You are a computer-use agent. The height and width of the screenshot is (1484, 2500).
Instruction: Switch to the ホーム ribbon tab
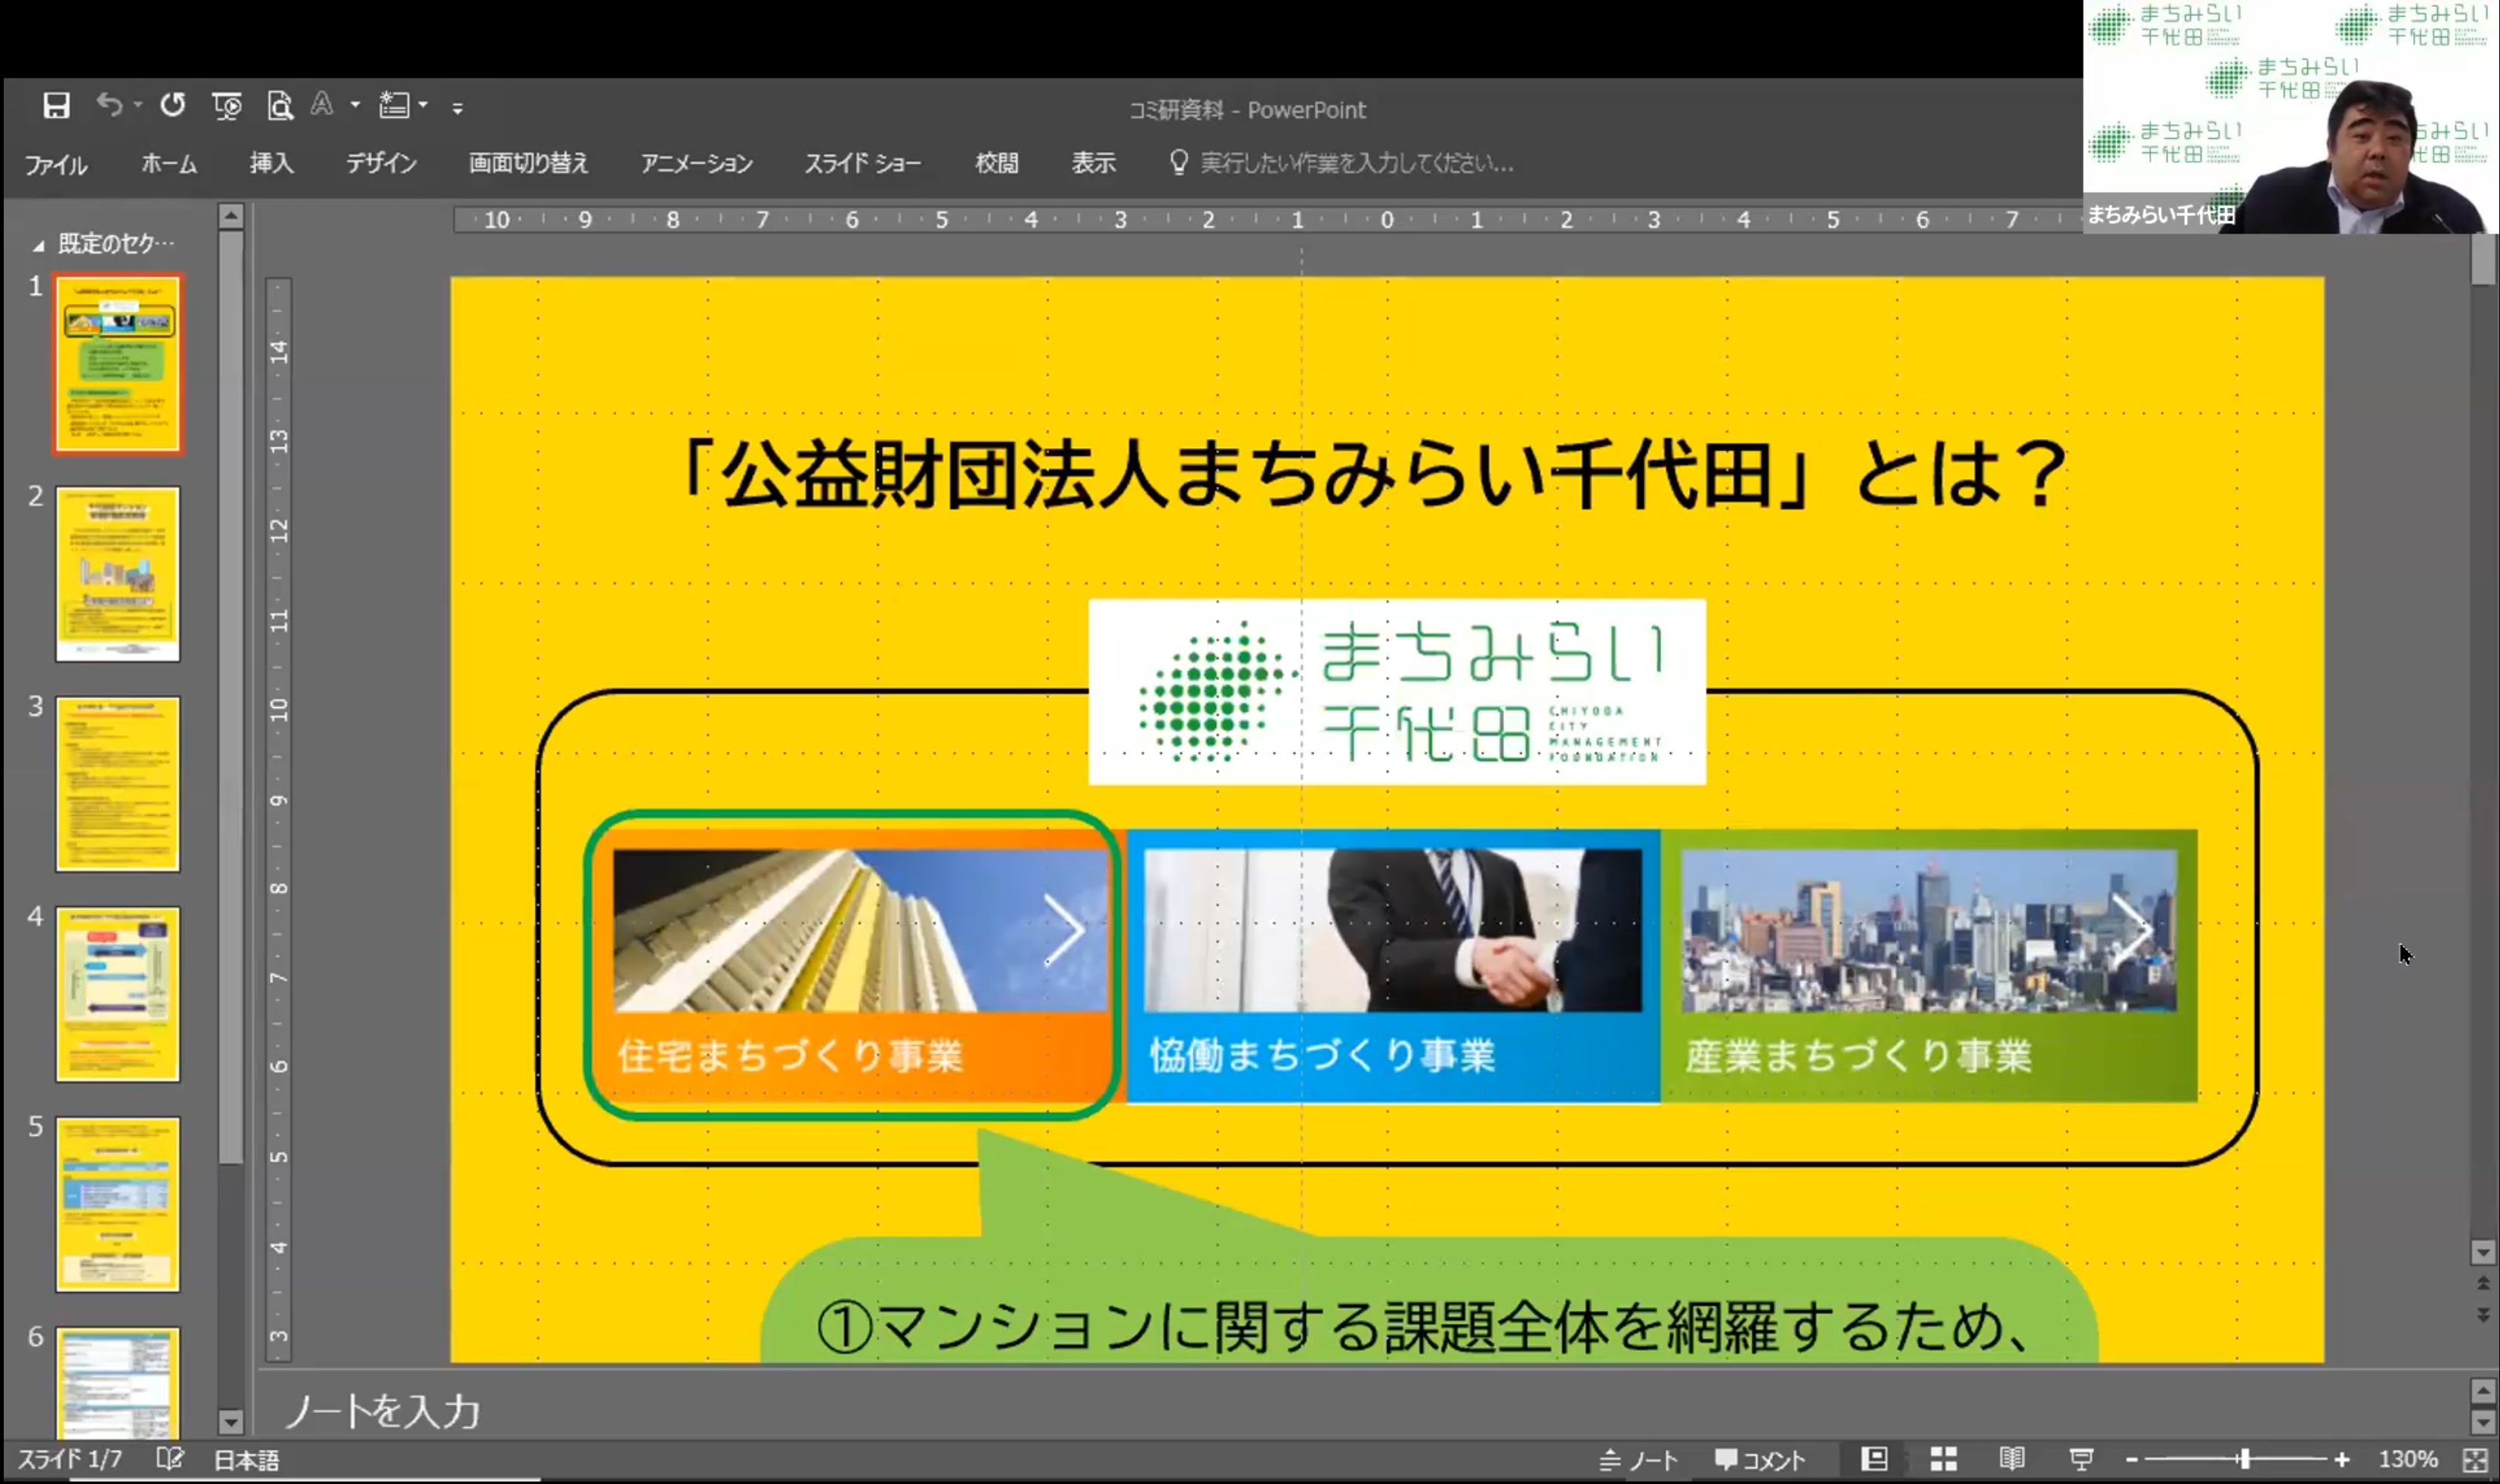(x=169, y=163)
